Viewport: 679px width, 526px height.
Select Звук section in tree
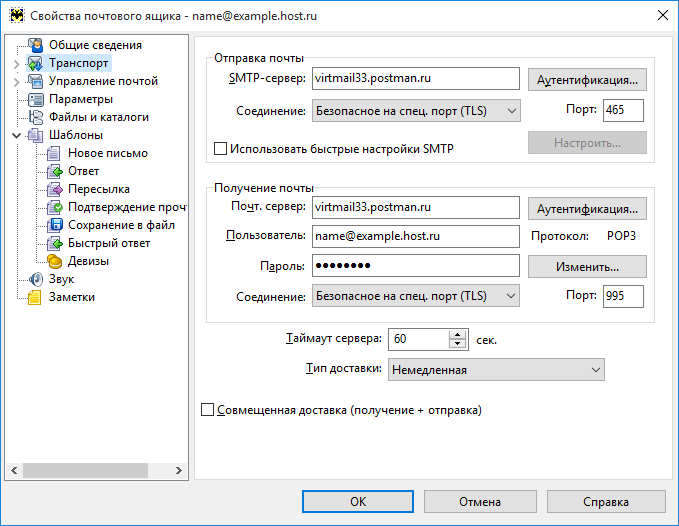coord(61,279)
